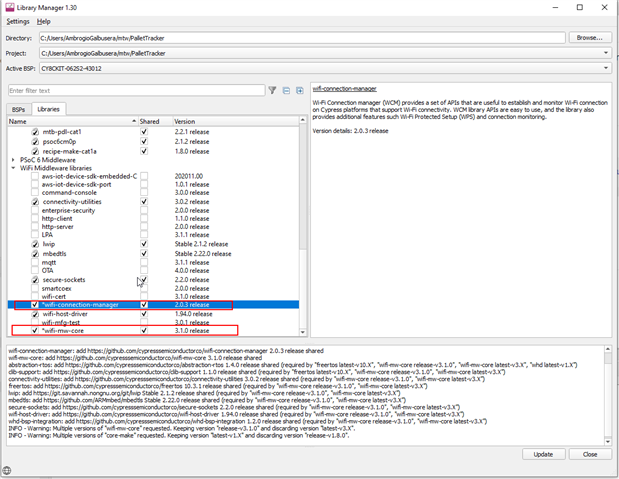Click the log pane scroll up arrow
The image size is (619, 479).
[608, 349]
